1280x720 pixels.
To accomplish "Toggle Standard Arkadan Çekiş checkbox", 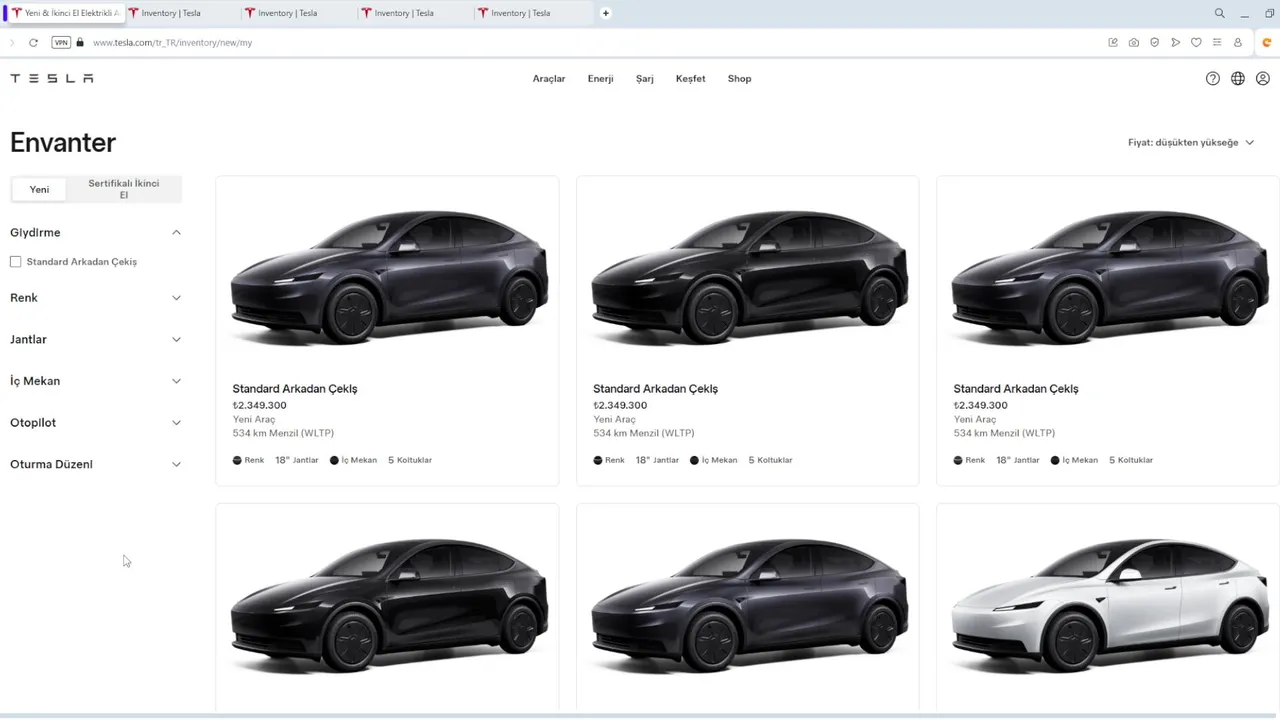I will 15,262.
